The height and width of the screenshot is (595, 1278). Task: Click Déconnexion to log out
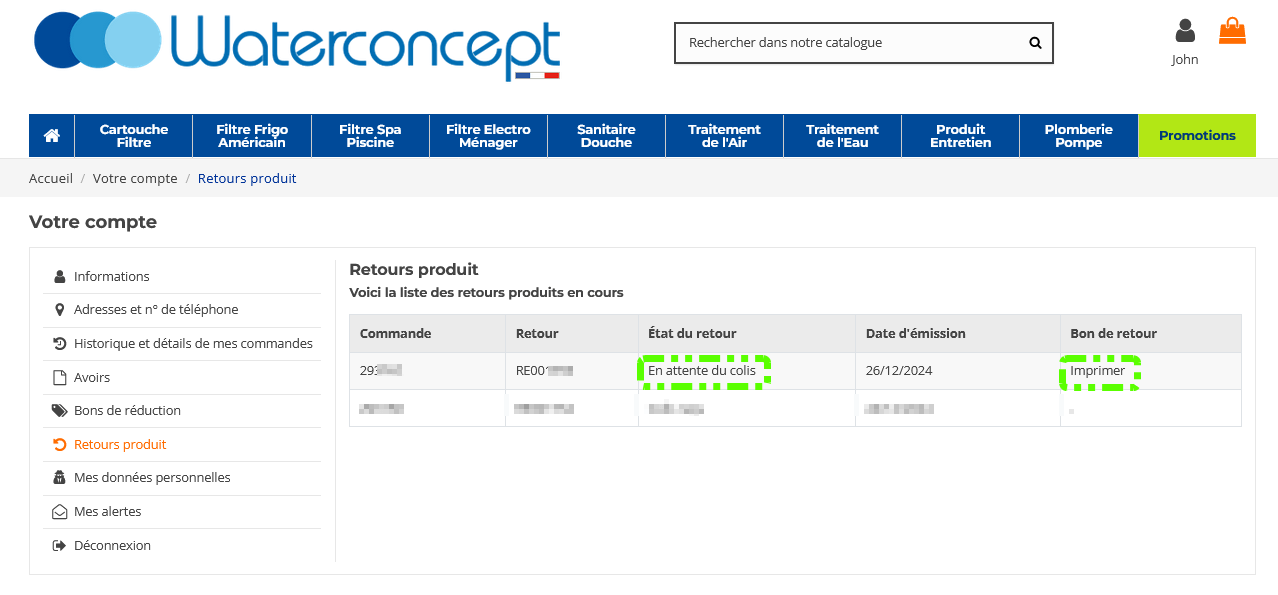click(x=112, y=546)
